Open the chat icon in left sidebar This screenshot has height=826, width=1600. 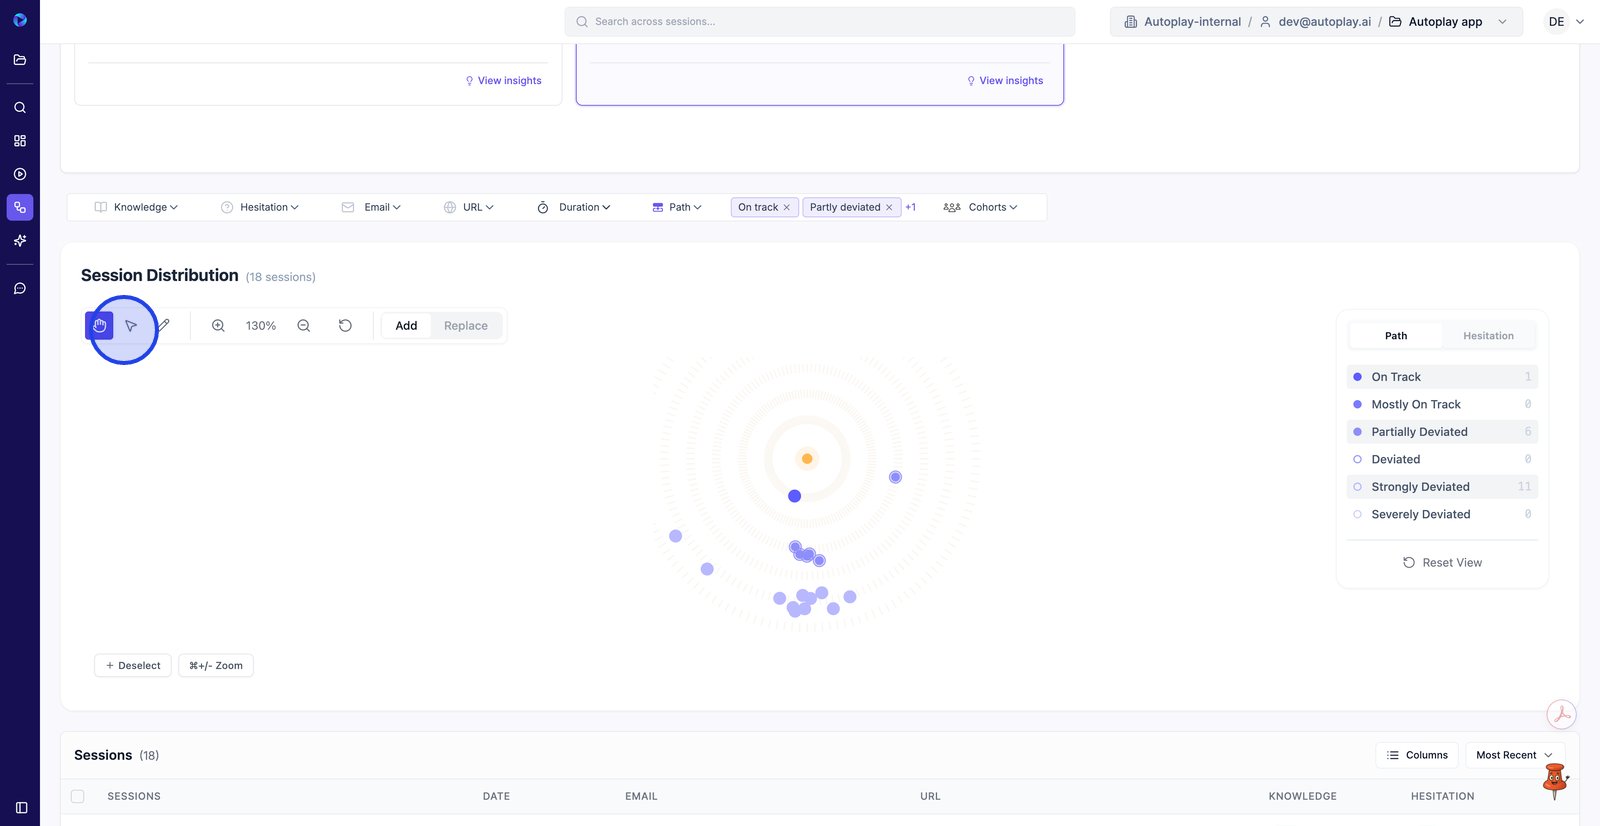pyautogui.click(x=20, y=289)
